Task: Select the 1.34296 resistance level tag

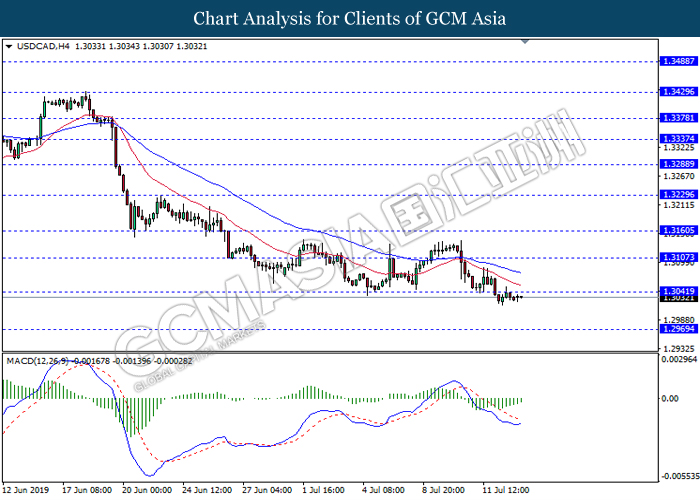Action: 678,92
